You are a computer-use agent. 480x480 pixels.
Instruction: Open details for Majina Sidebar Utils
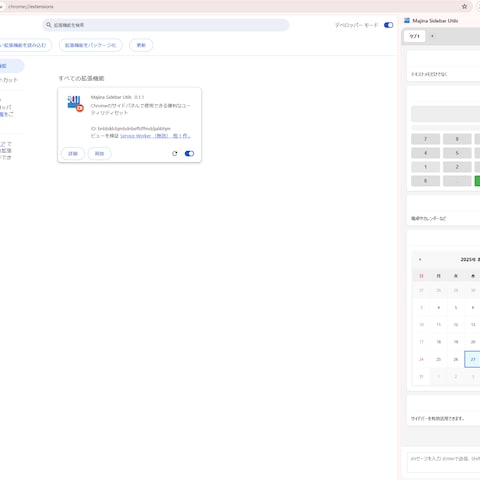[73, 153]
